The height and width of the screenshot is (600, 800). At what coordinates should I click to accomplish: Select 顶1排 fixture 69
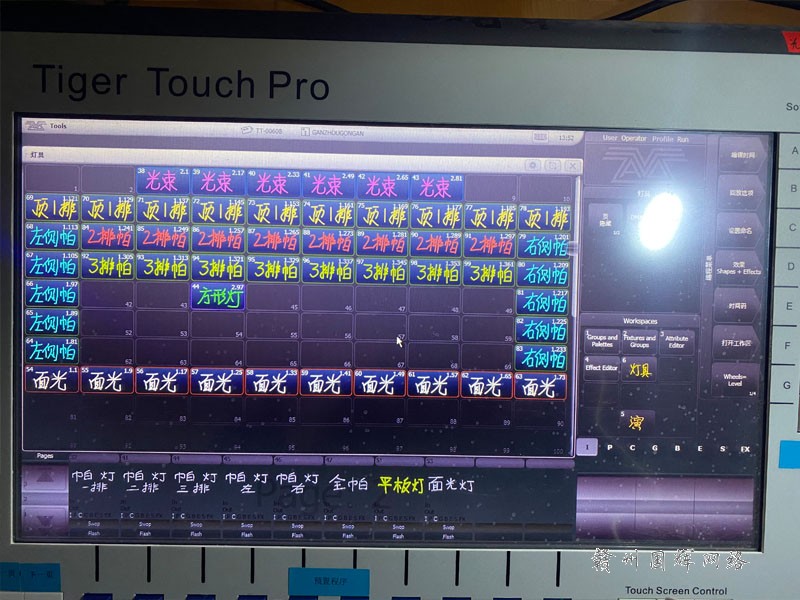coord(53,207)
